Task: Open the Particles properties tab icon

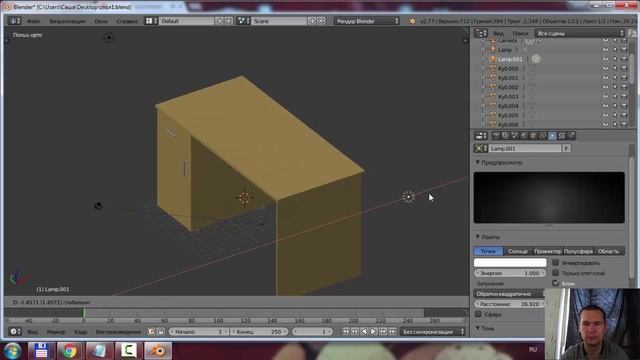Action: [571, 136]
